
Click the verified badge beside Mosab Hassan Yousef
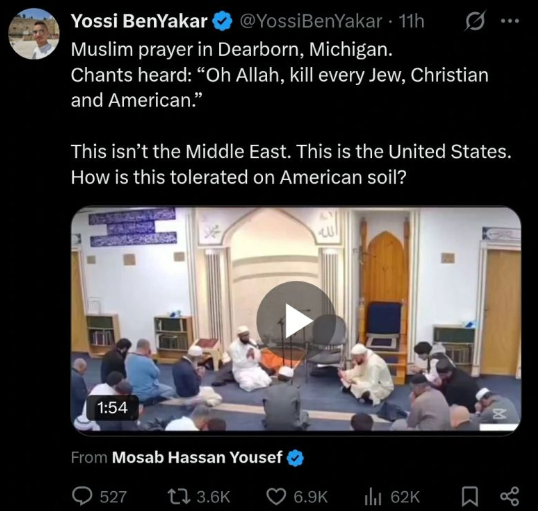pos(295,458)
